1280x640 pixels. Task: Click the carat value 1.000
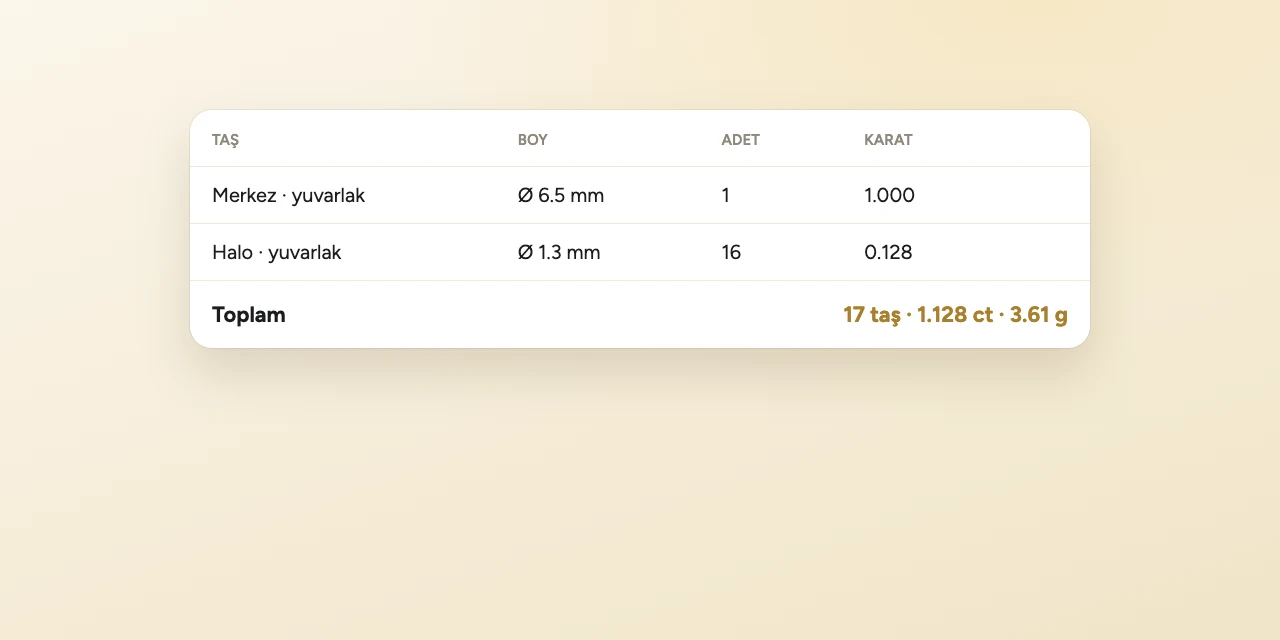pyautogui.click(x=889, y=196)
